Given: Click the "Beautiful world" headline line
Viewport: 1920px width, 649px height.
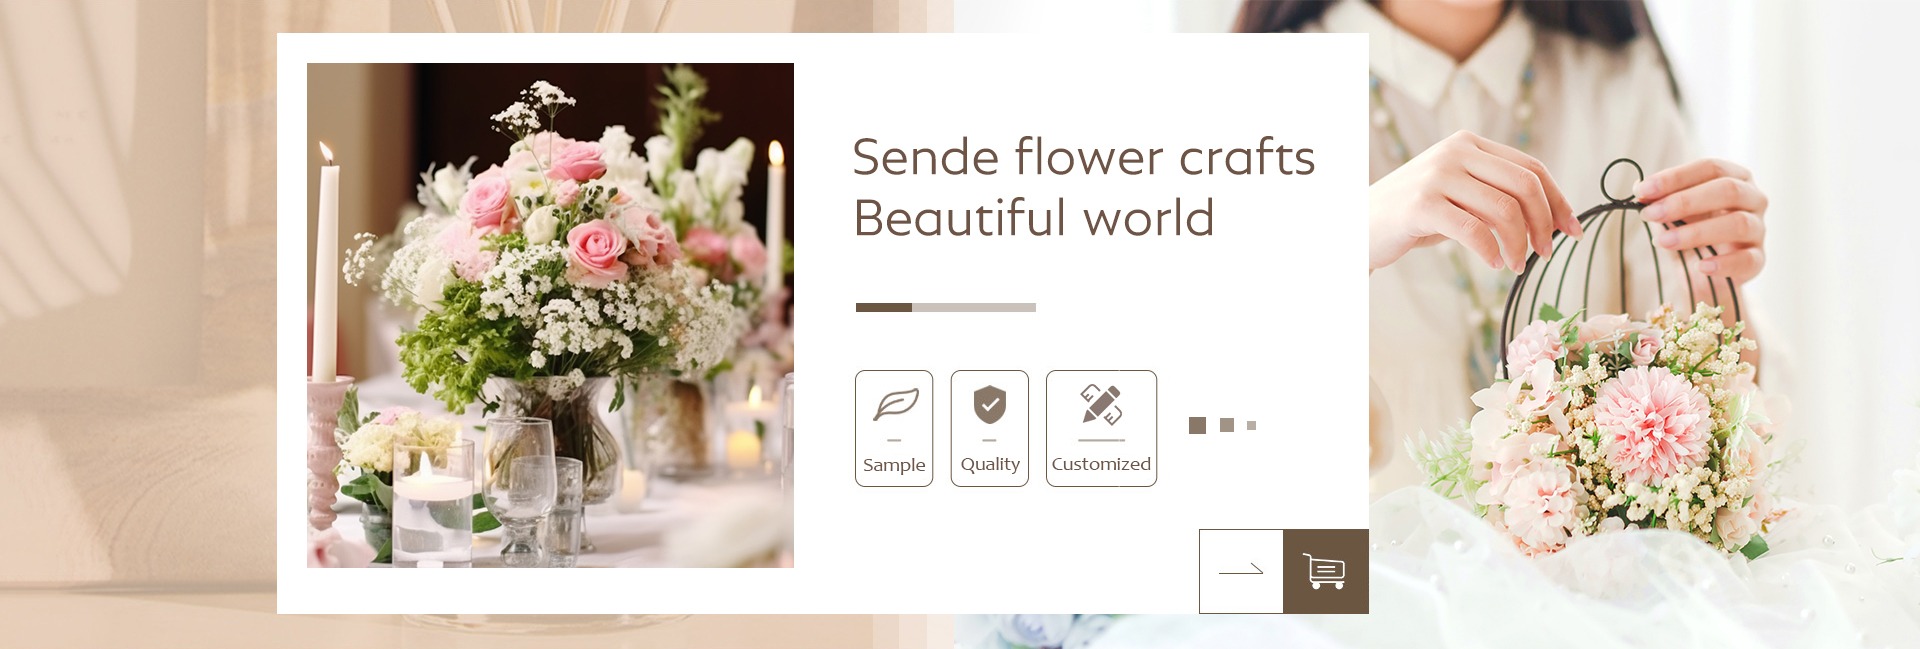Looking at the screenshot, I should (x=1034, y=218).
